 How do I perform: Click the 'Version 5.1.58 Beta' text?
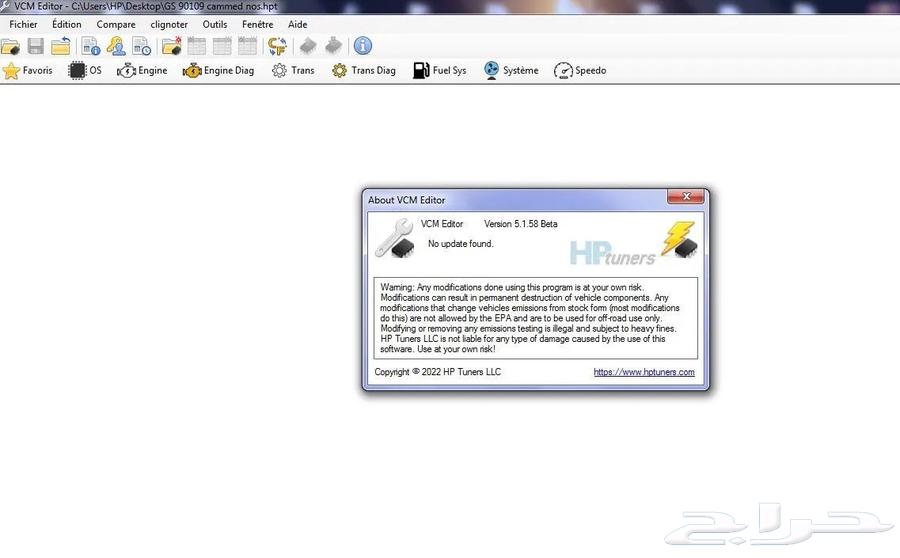click(521, 224)
